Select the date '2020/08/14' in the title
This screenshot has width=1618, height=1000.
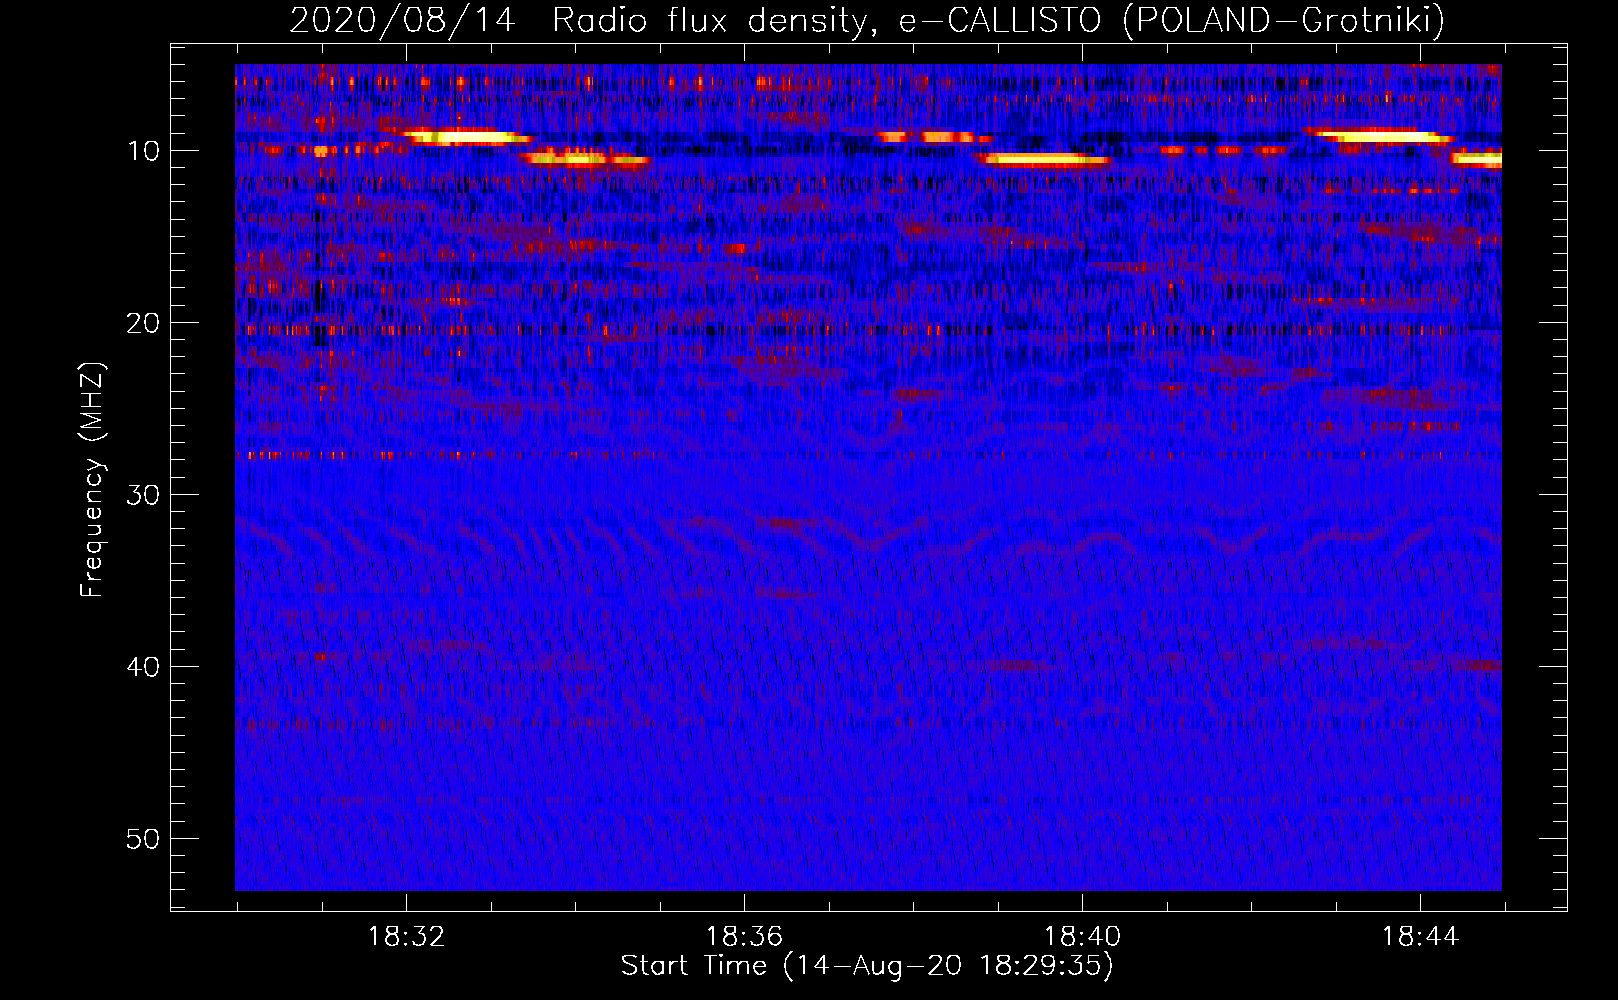pos(403,20)
